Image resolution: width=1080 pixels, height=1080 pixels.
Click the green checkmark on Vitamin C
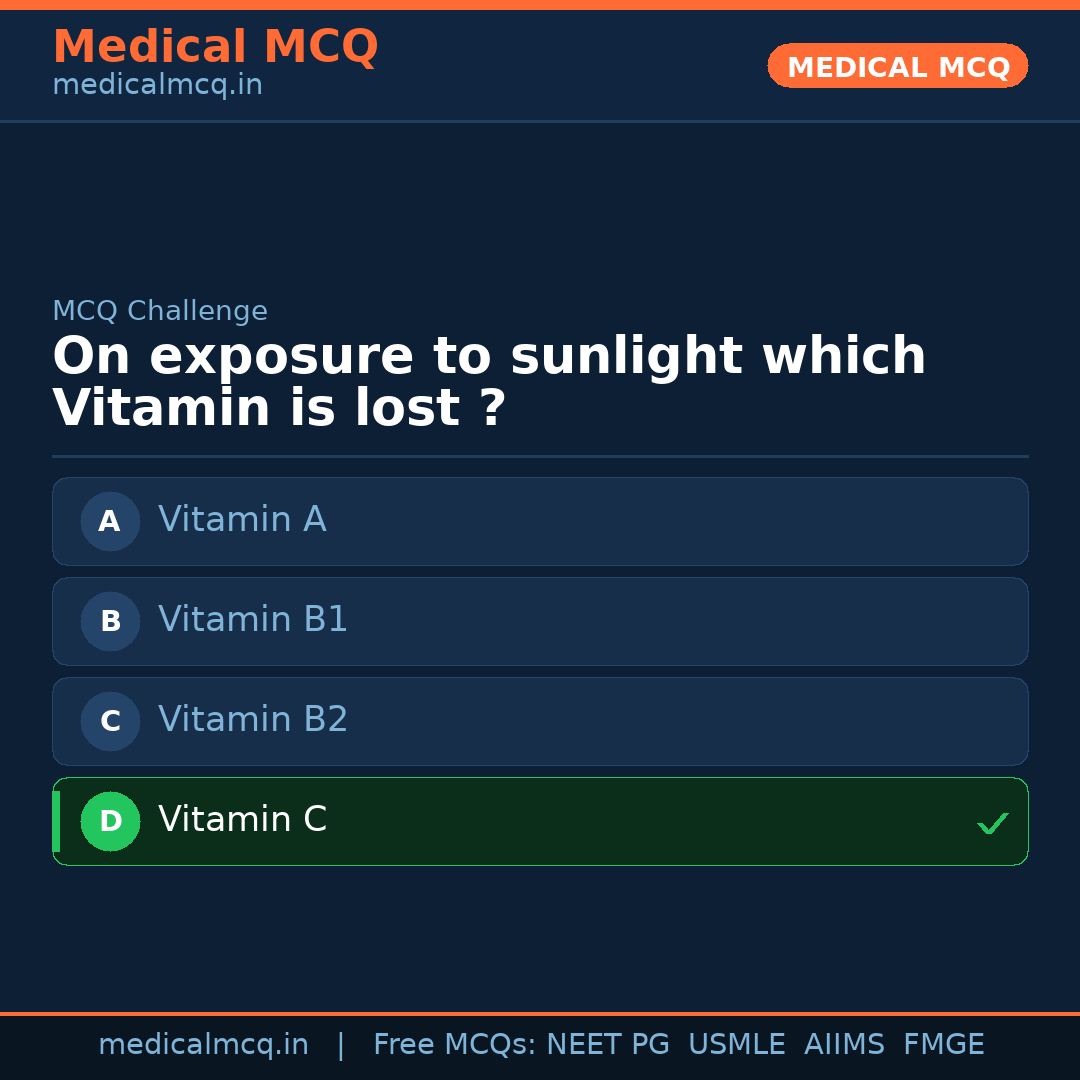(x=993, y=823)
